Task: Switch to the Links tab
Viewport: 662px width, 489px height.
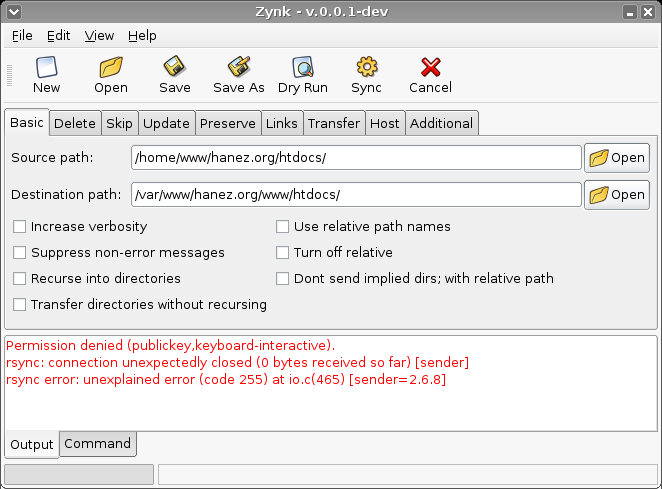Action: click(x=282, y=123)
